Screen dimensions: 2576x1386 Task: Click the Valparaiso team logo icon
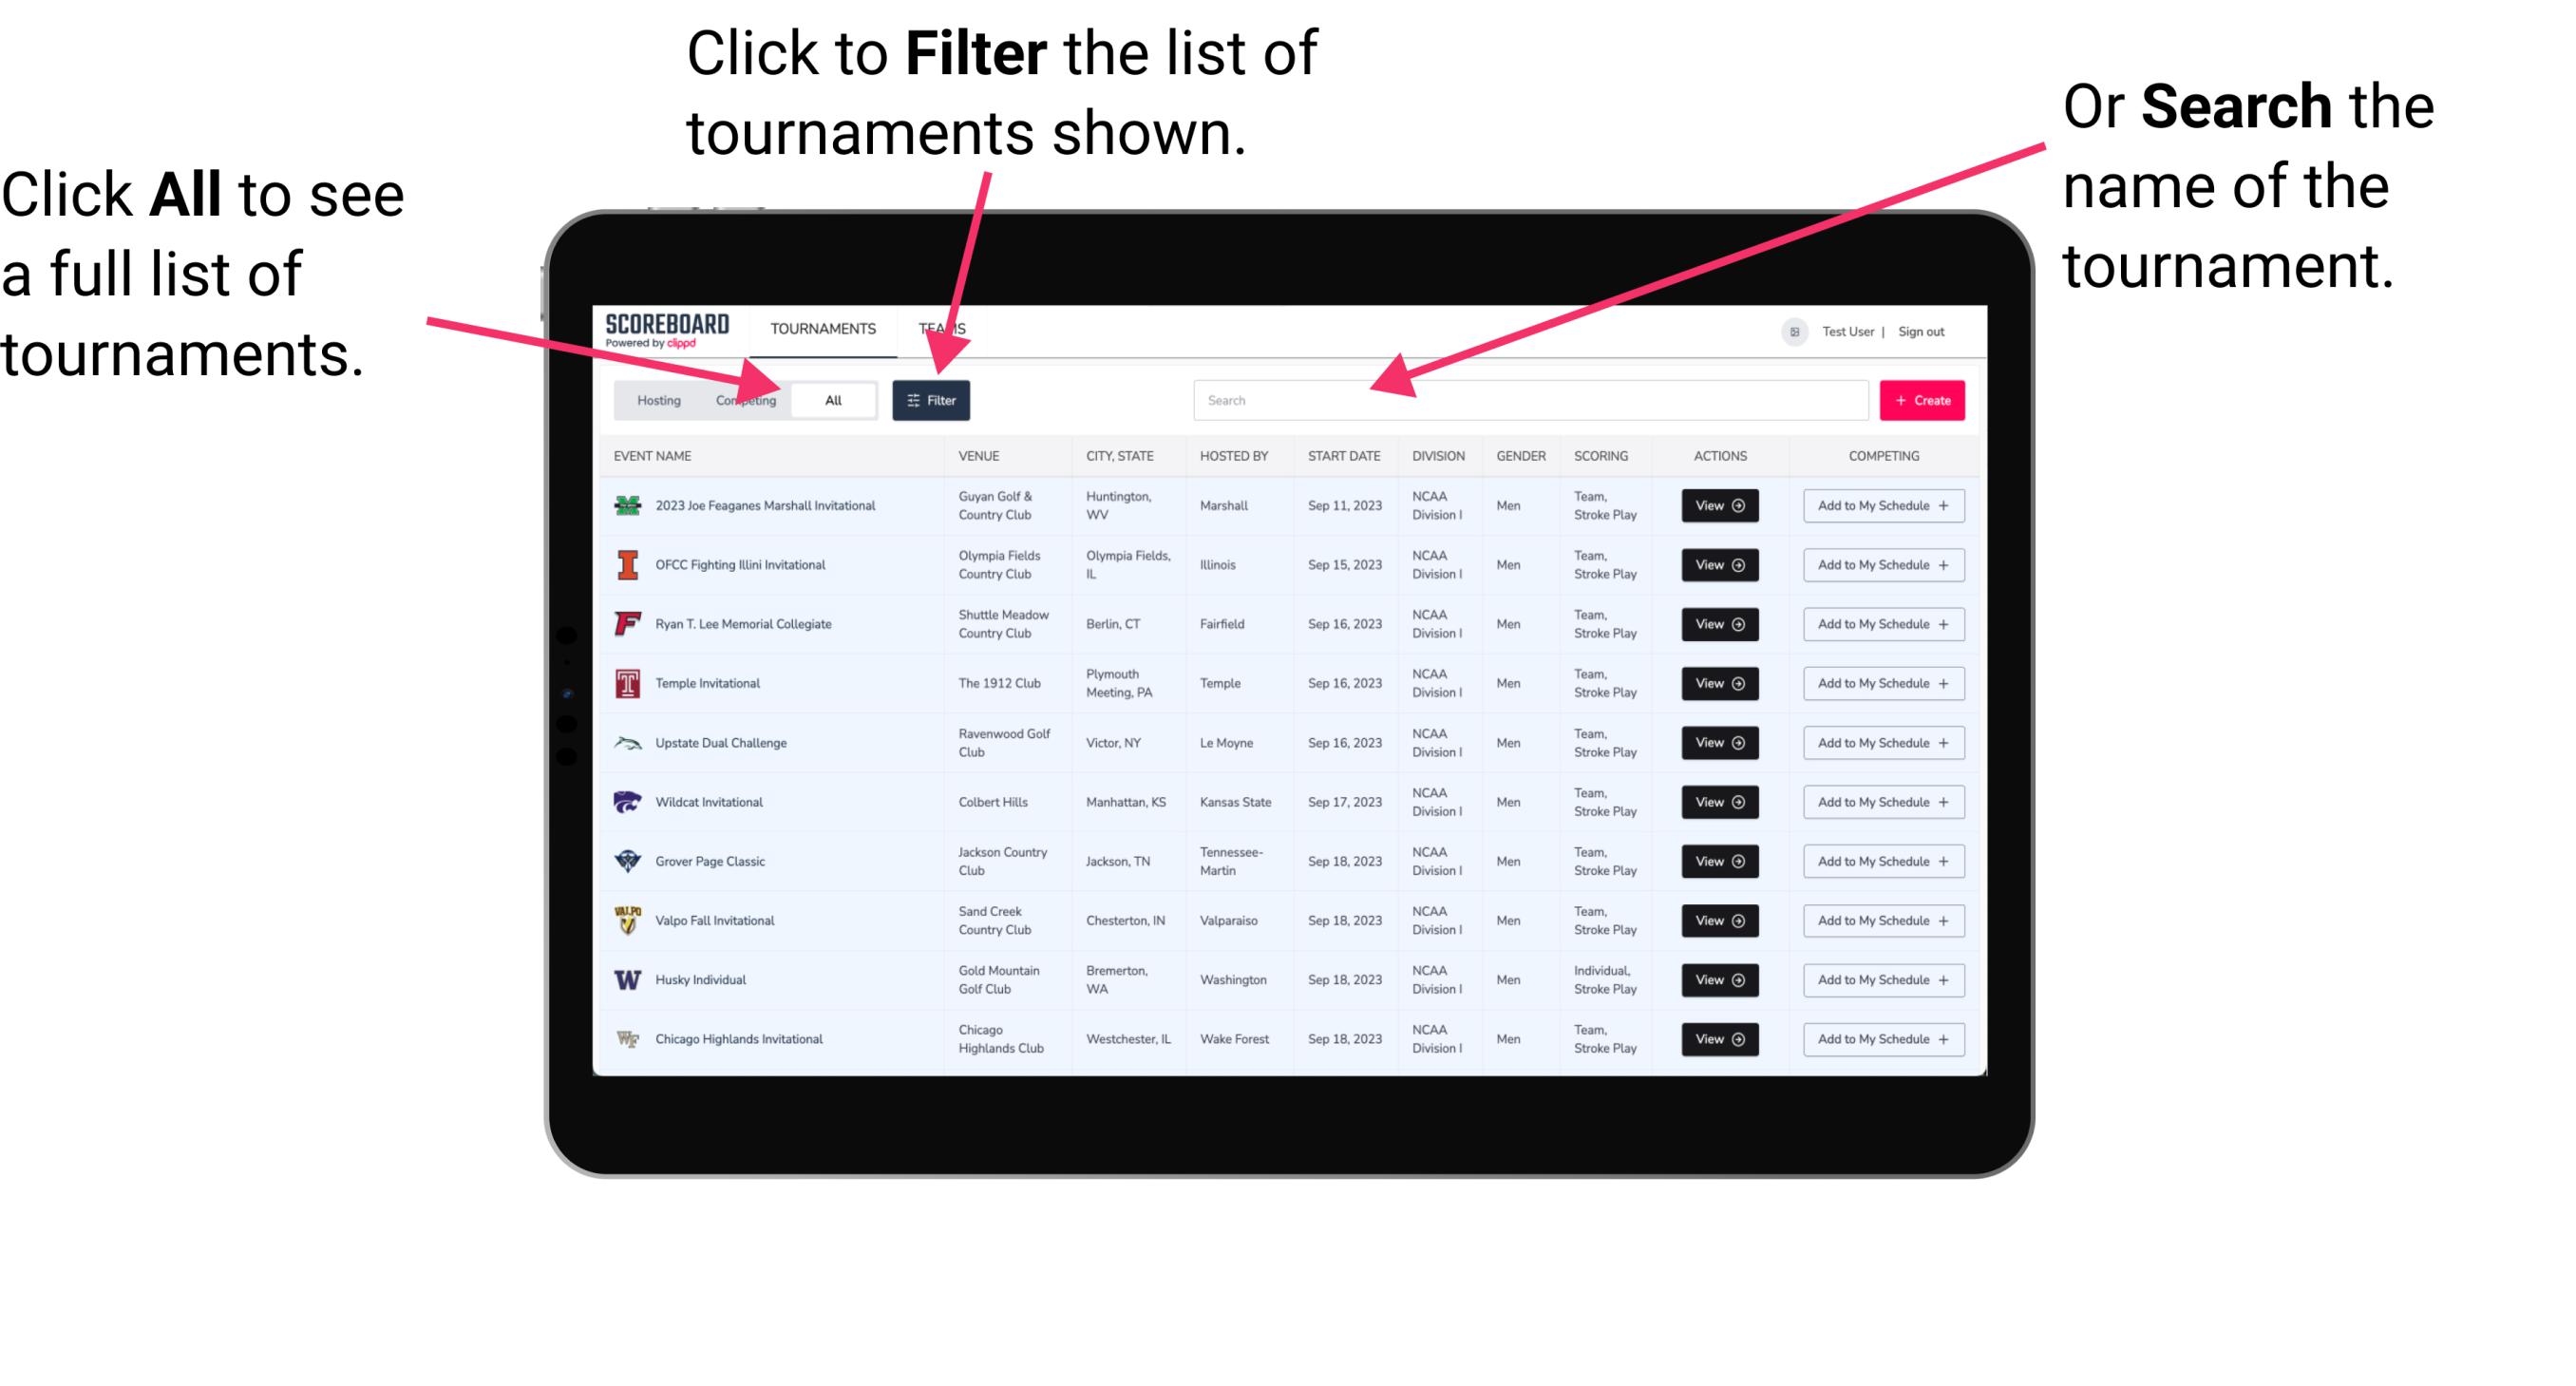628,920
